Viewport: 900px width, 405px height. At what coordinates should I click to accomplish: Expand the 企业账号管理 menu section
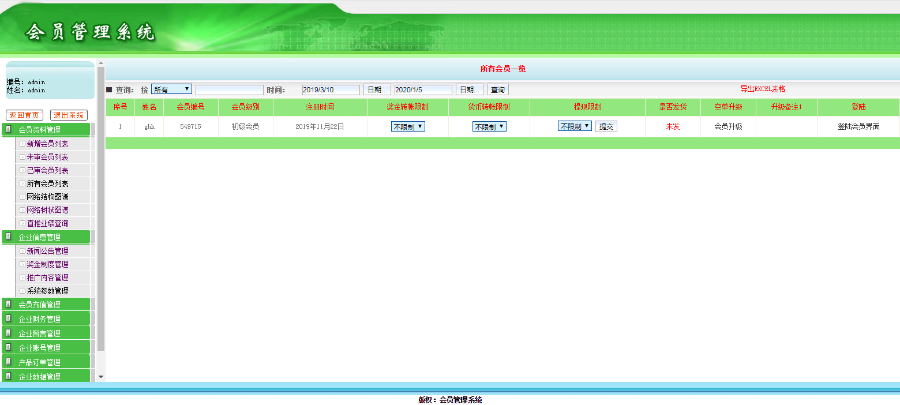tap(46, 347)
